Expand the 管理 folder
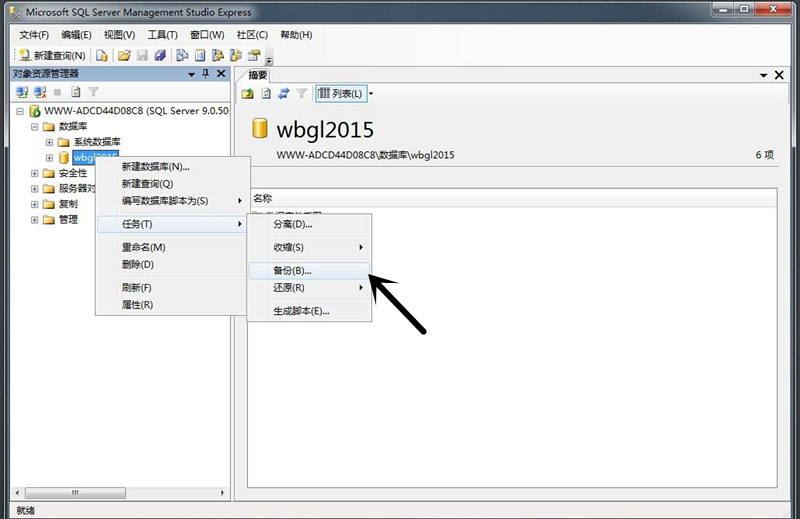800x519 pixels. pyautogui.click(x=34, y=220)
